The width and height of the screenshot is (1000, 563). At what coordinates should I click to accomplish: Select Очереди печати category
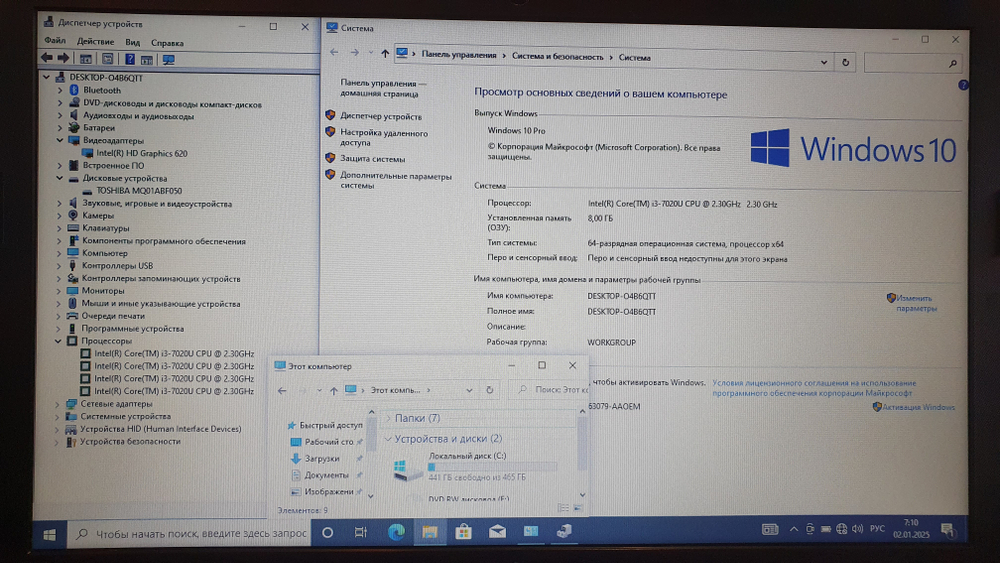coord(113,316)
